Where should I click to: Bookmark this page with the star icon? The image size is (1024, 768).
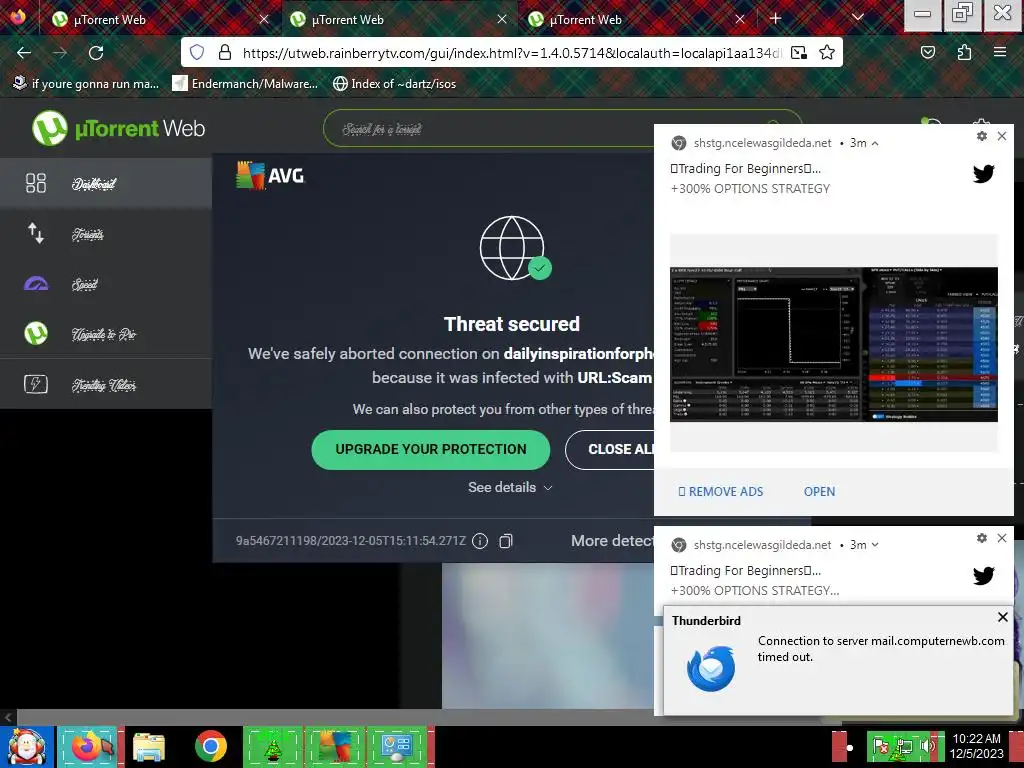(827, 52)
